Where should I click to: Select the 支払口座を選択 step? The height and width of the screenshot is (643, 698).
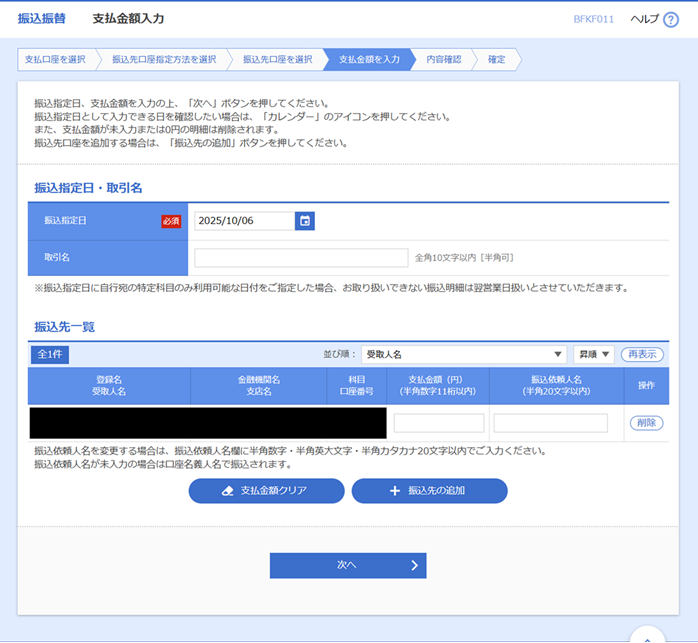coord(55,59)
